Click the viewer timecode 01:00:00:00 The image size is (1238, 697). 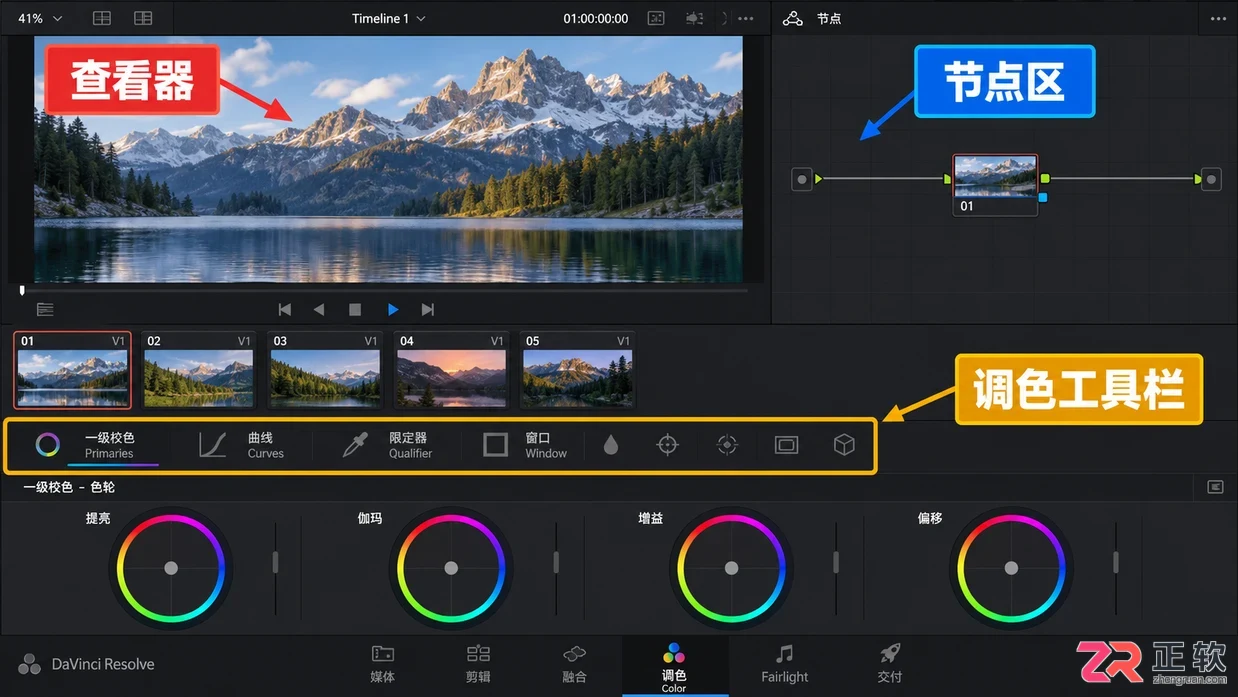click(x=596, y=18)
